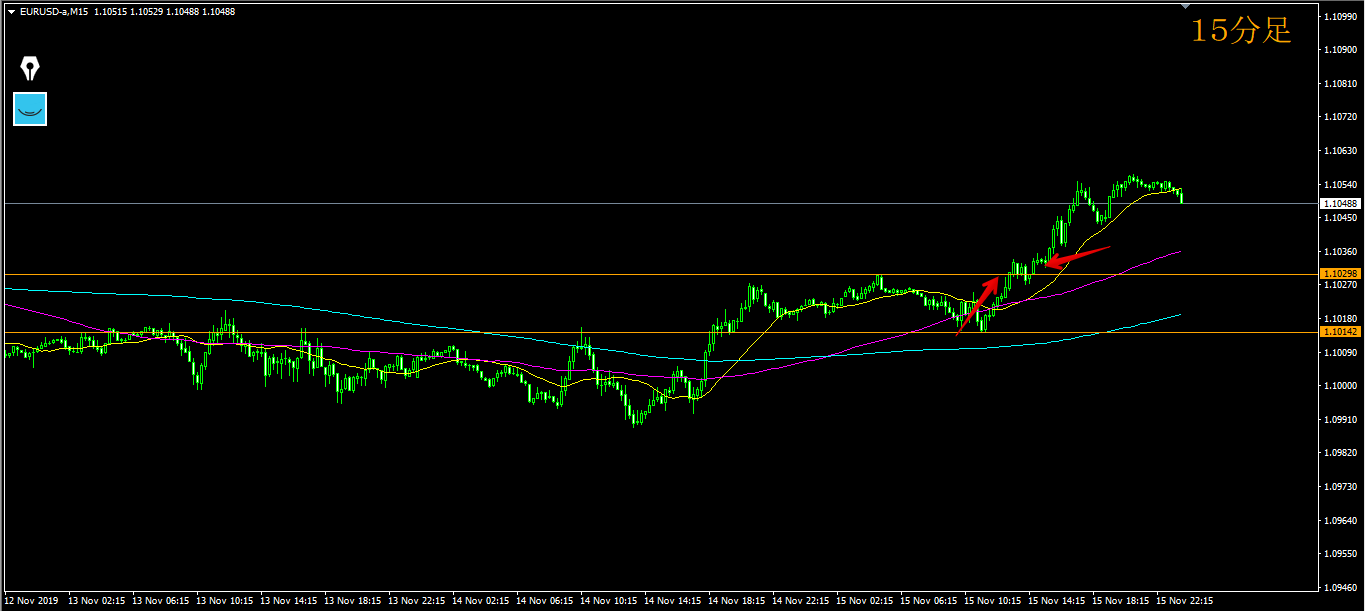The image size is (1366, 611).
Task: Click the 14 Nov 18:15 time label
Action: point(736,601)
